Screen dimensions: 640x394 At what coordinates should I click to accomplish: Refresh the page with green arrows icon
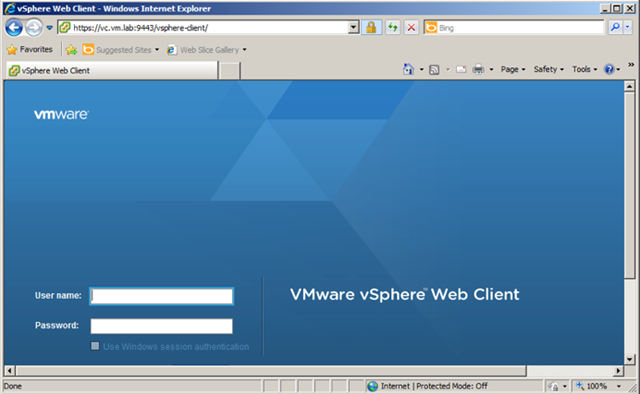[x=393, y=27]
